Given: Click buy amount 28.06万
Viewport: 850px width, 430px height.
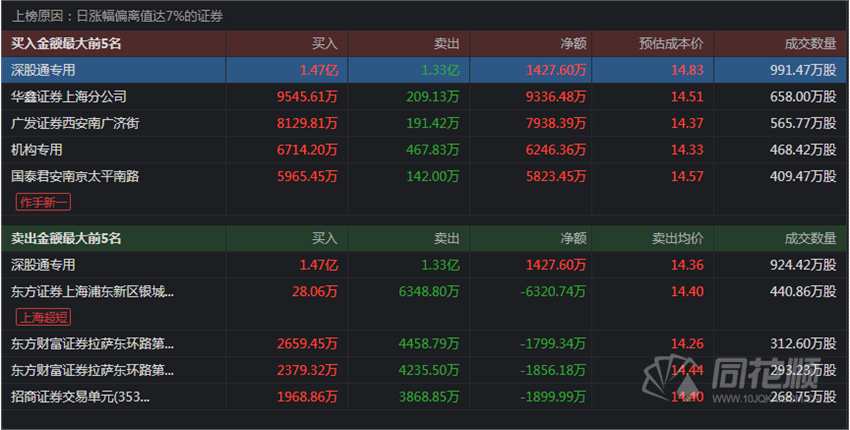Looking at the screenshot, I should pos(314,291).
